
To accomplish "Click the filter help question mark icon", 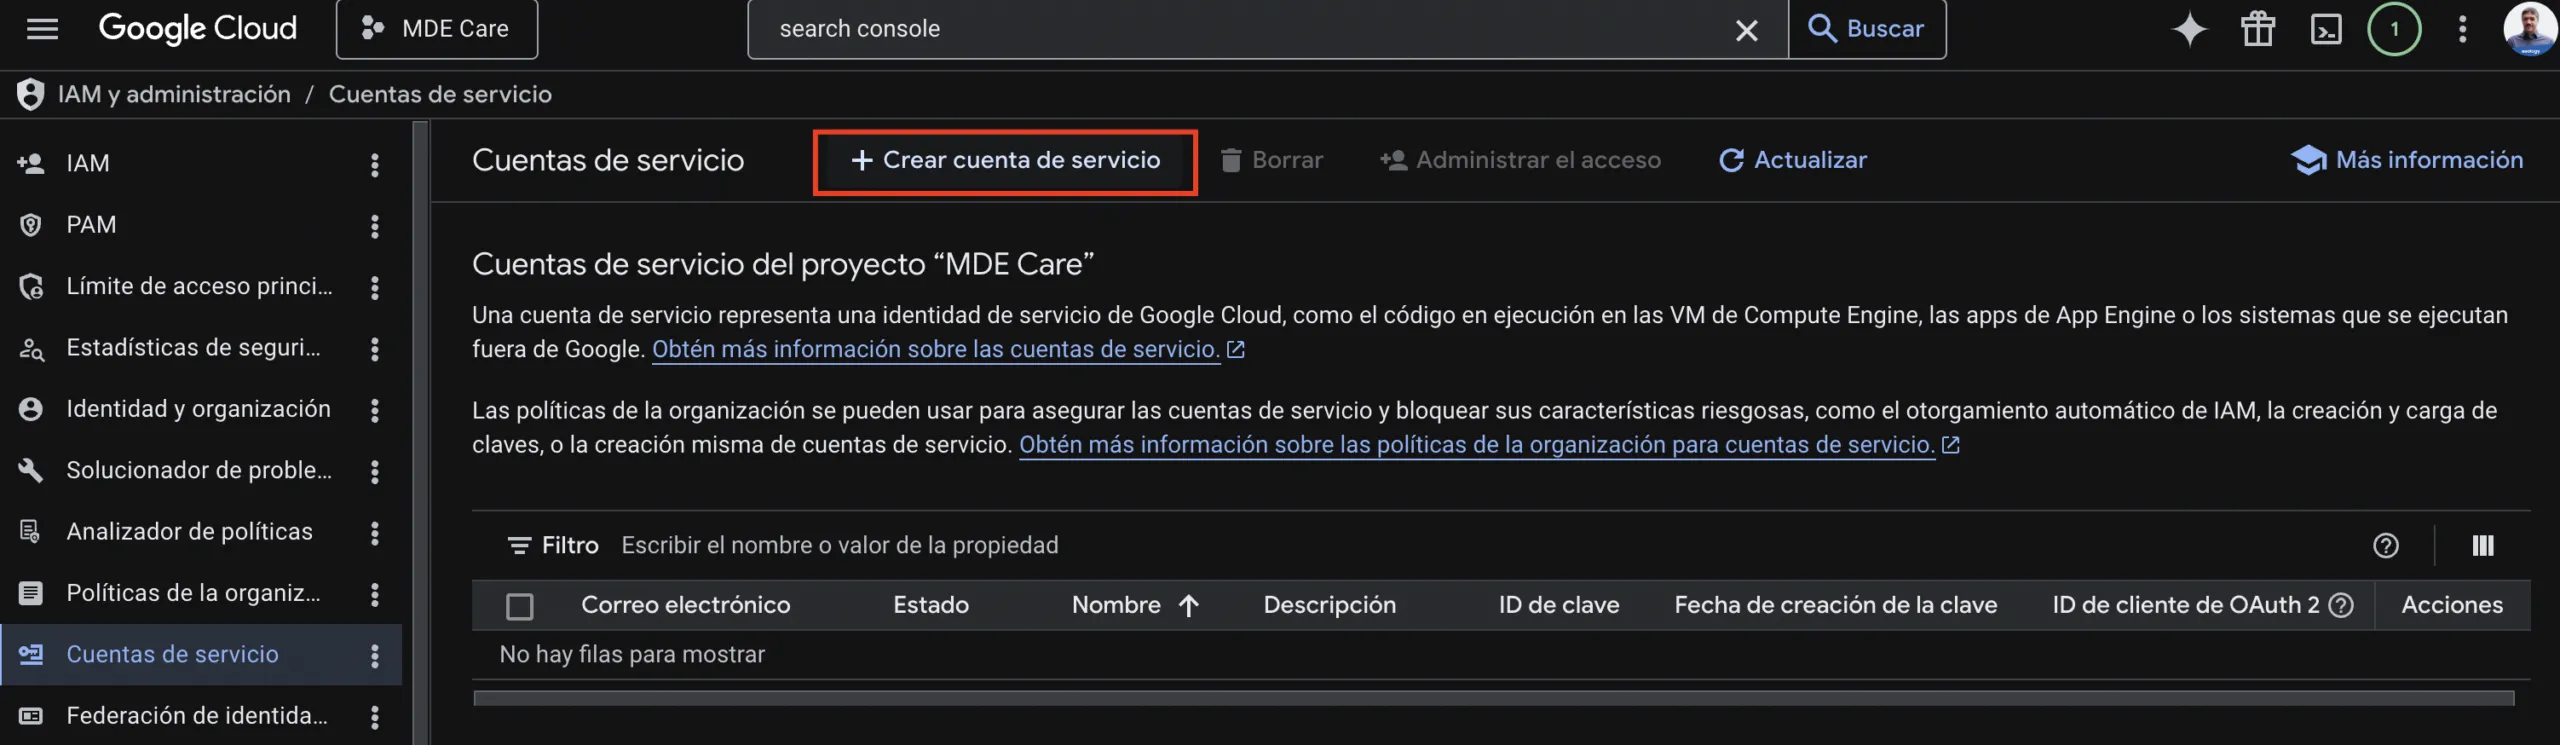I will tap(2386, 545).
